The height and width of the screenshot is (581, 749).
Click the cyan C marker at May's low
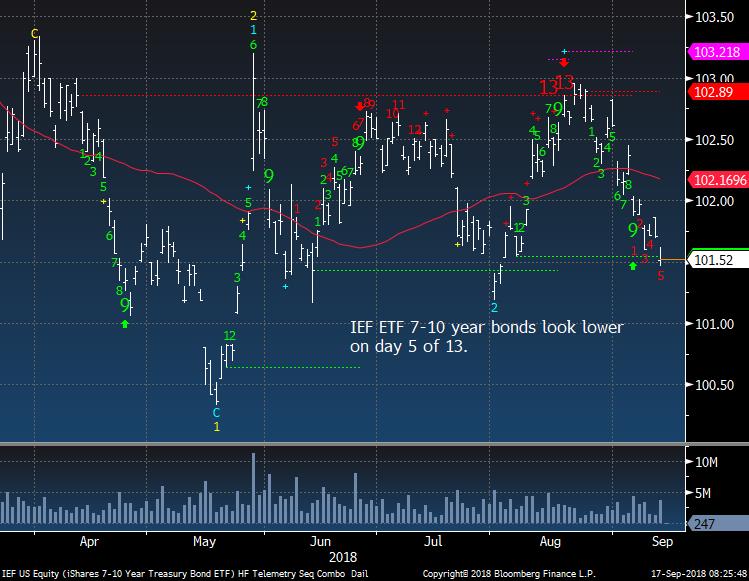point(216,412)
